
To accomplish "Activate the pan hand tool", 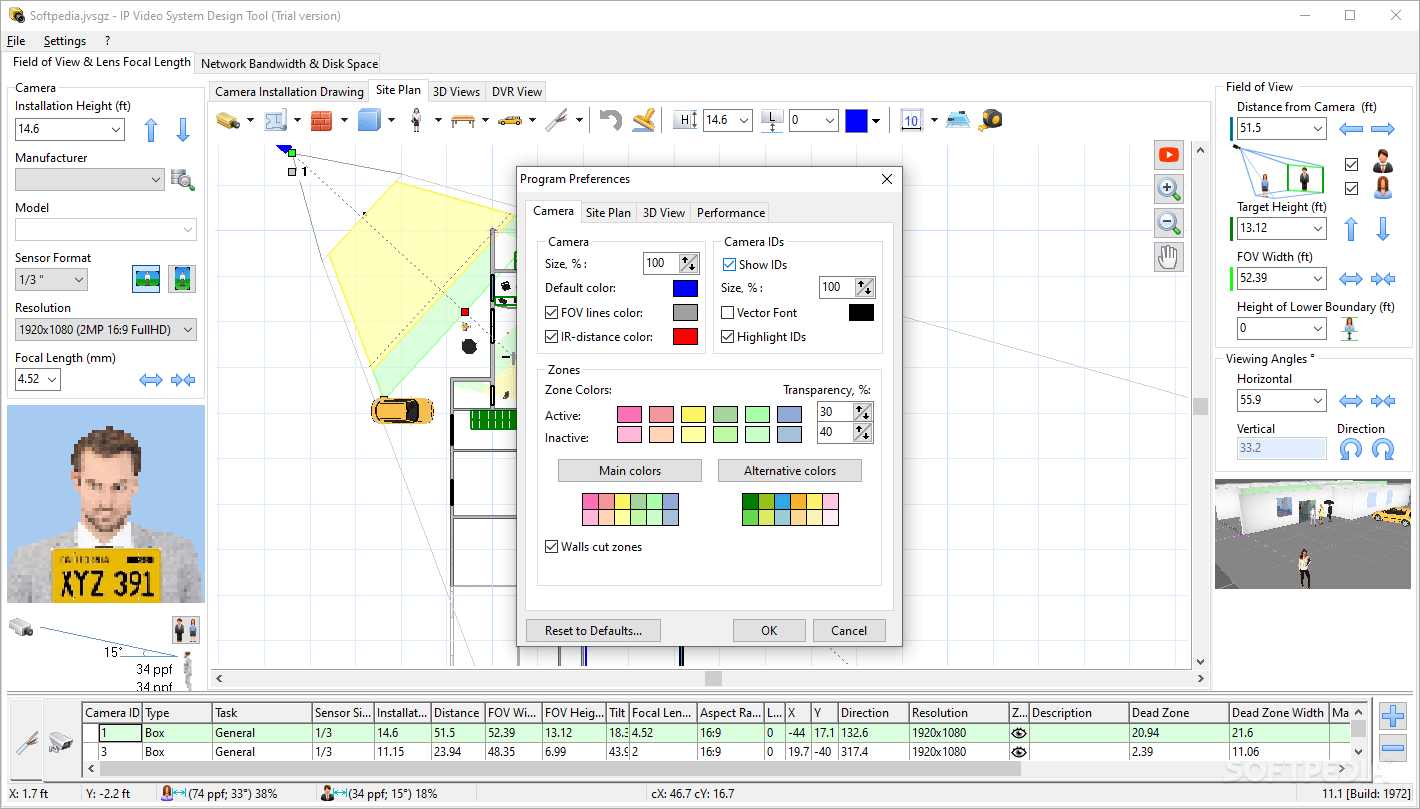I will click(1168, 257).
